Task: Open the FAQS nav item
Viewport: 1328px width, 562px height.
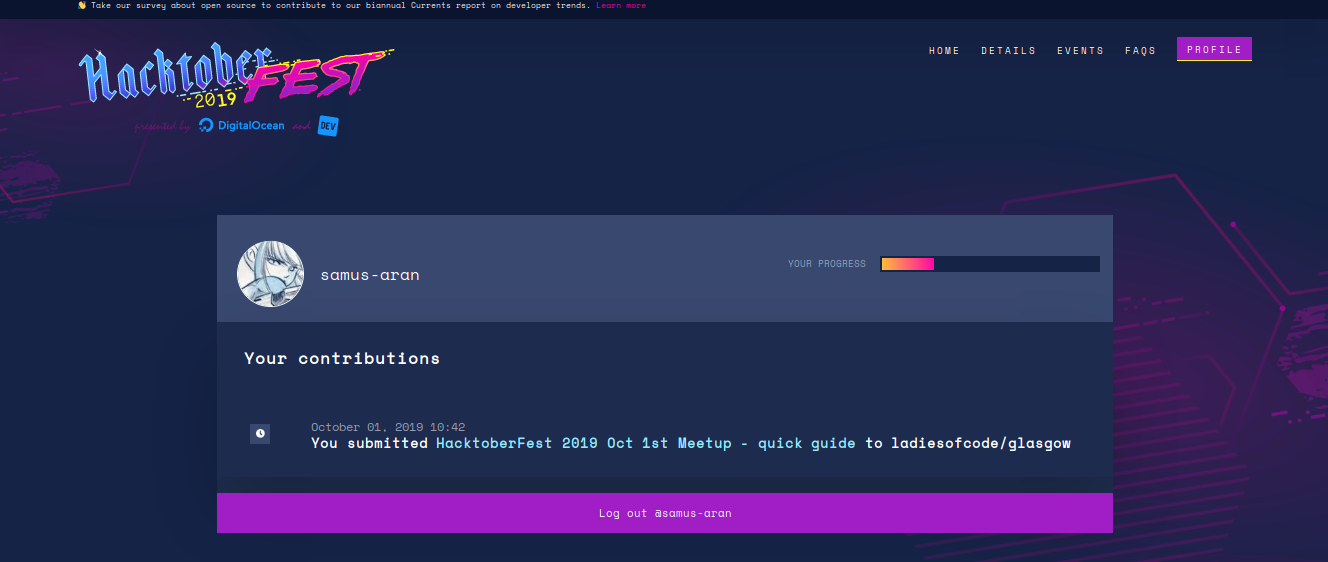Action: (x=1140, y=51)
